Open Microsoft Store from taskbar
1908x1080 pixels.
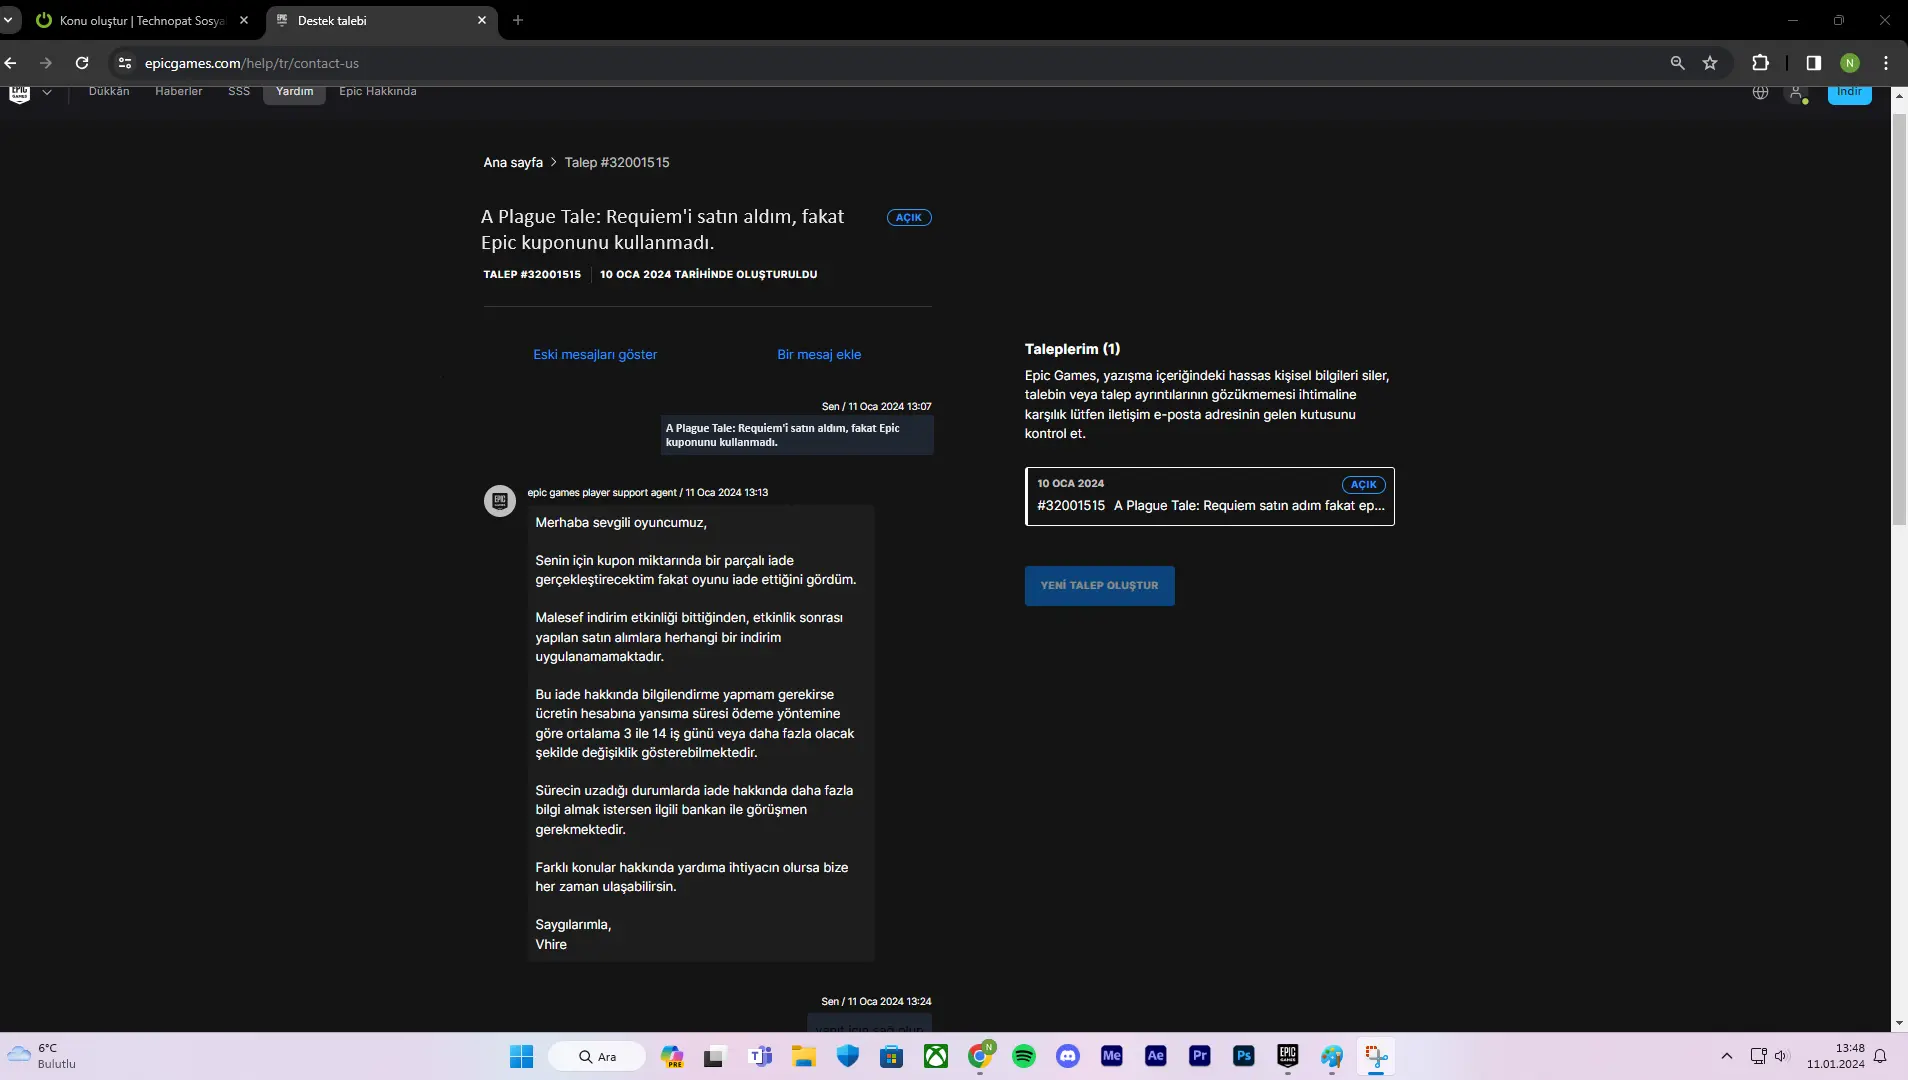pyautogui.click(x=892, y=1057)
